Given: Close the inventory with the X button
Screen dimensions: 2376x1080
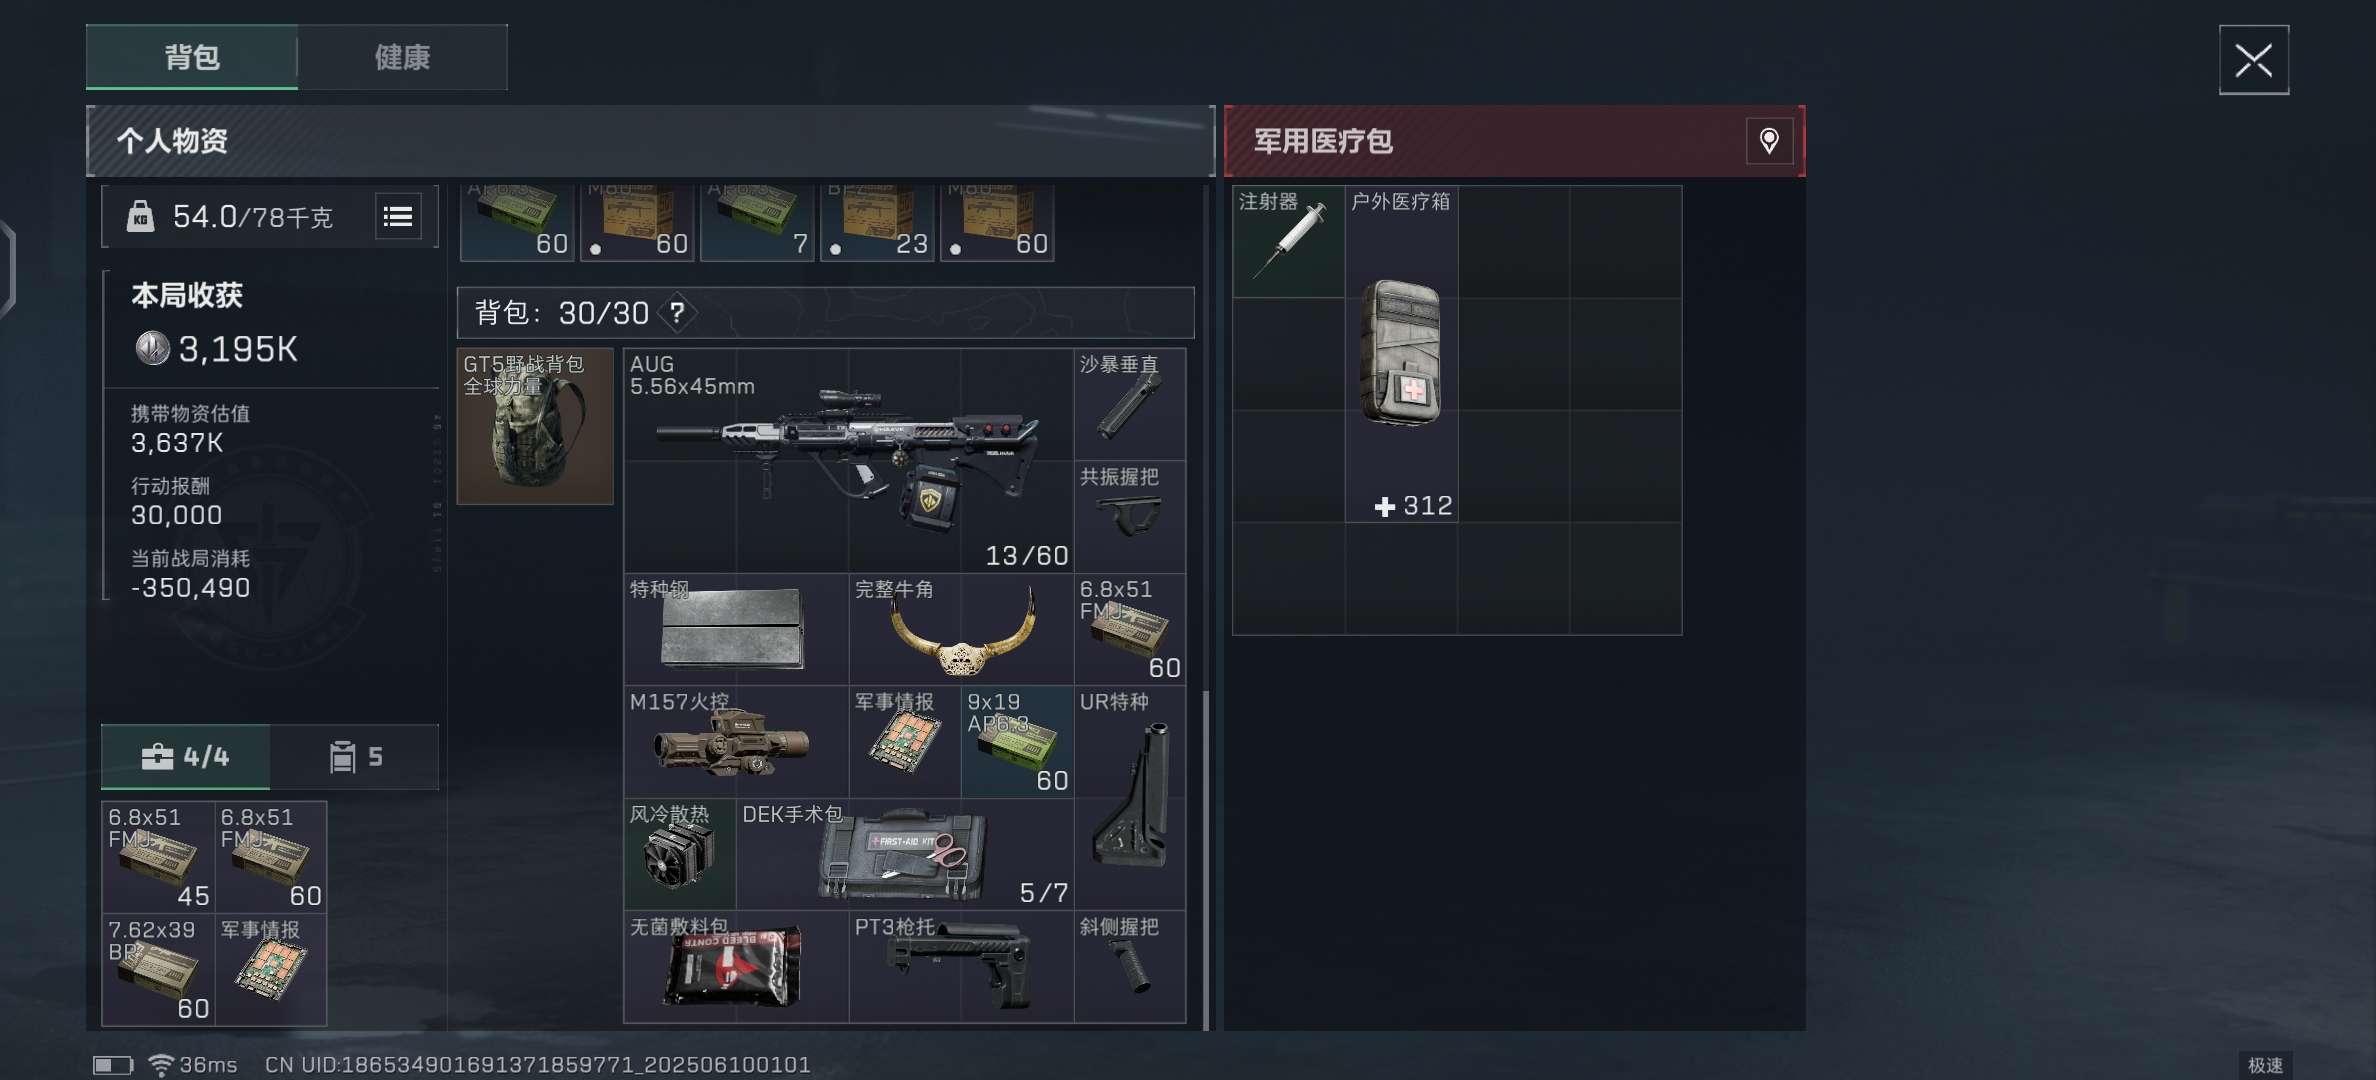Looking at the screenshot, I should pyautogui.click(x=2254, y=60).
